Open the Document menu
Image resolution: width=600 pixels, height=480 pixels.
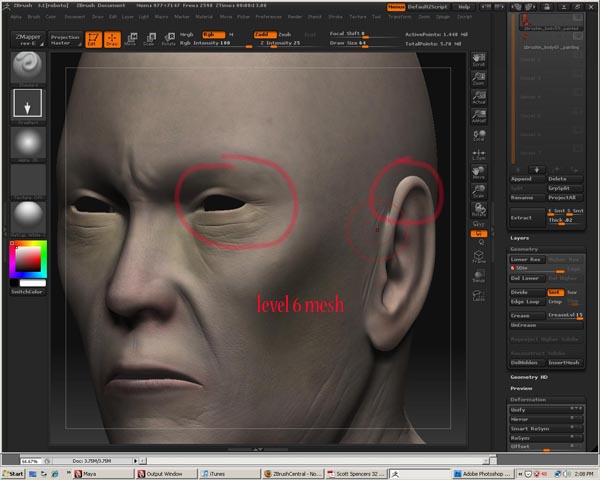[x=75, y=17]
